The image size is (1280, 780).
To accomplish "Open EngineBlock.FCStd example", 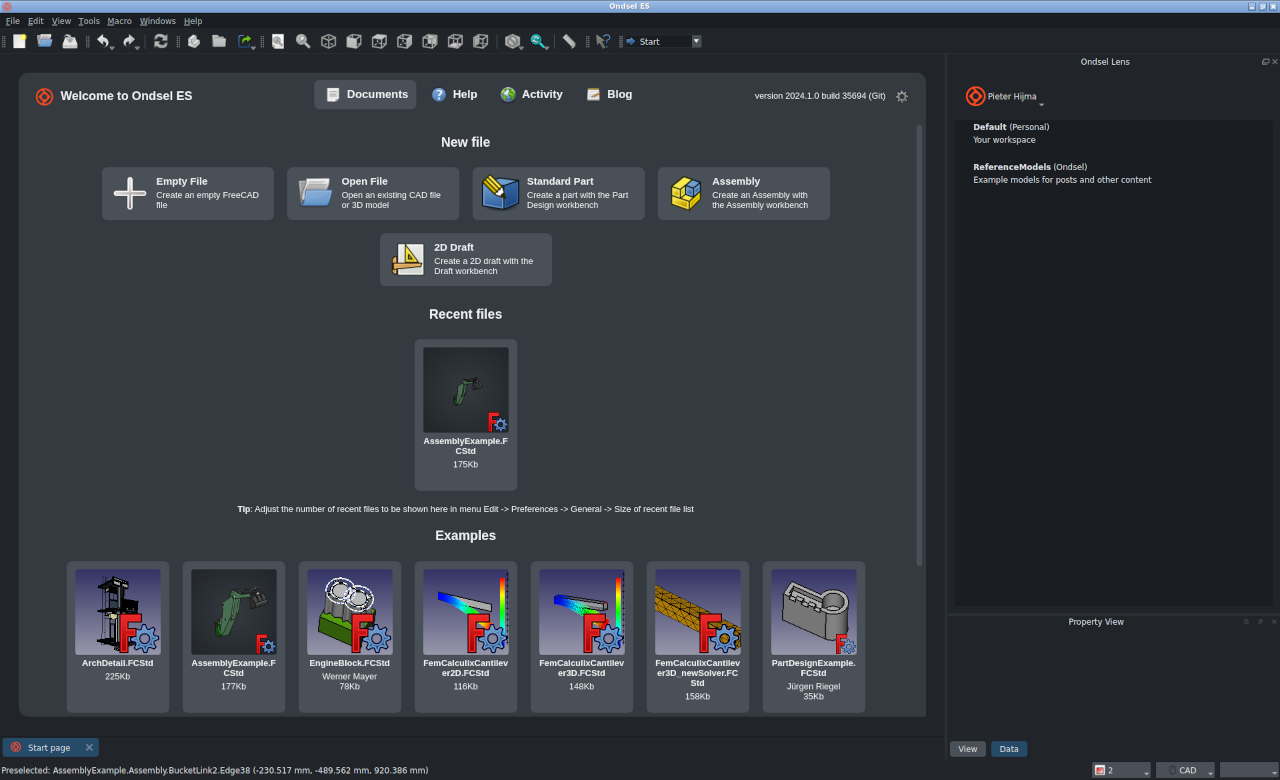I will click(x=350, y=636).
